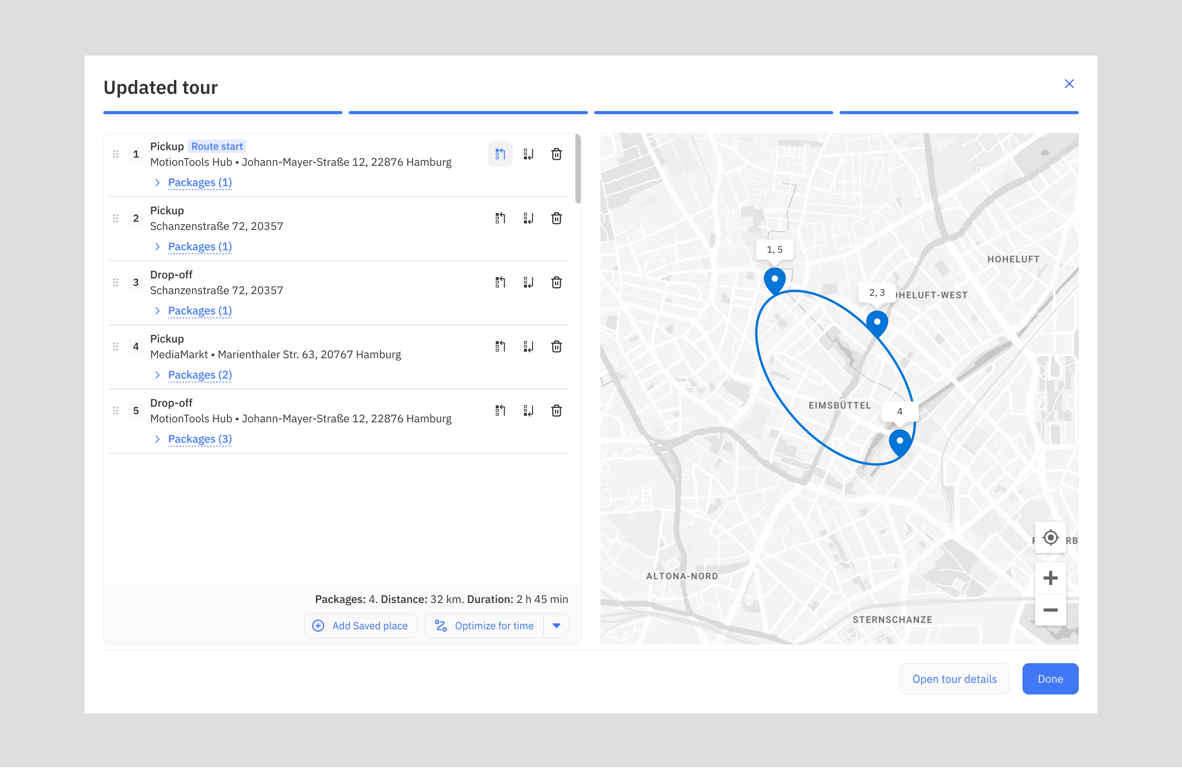Click the first progress step bar

point(222,112)
